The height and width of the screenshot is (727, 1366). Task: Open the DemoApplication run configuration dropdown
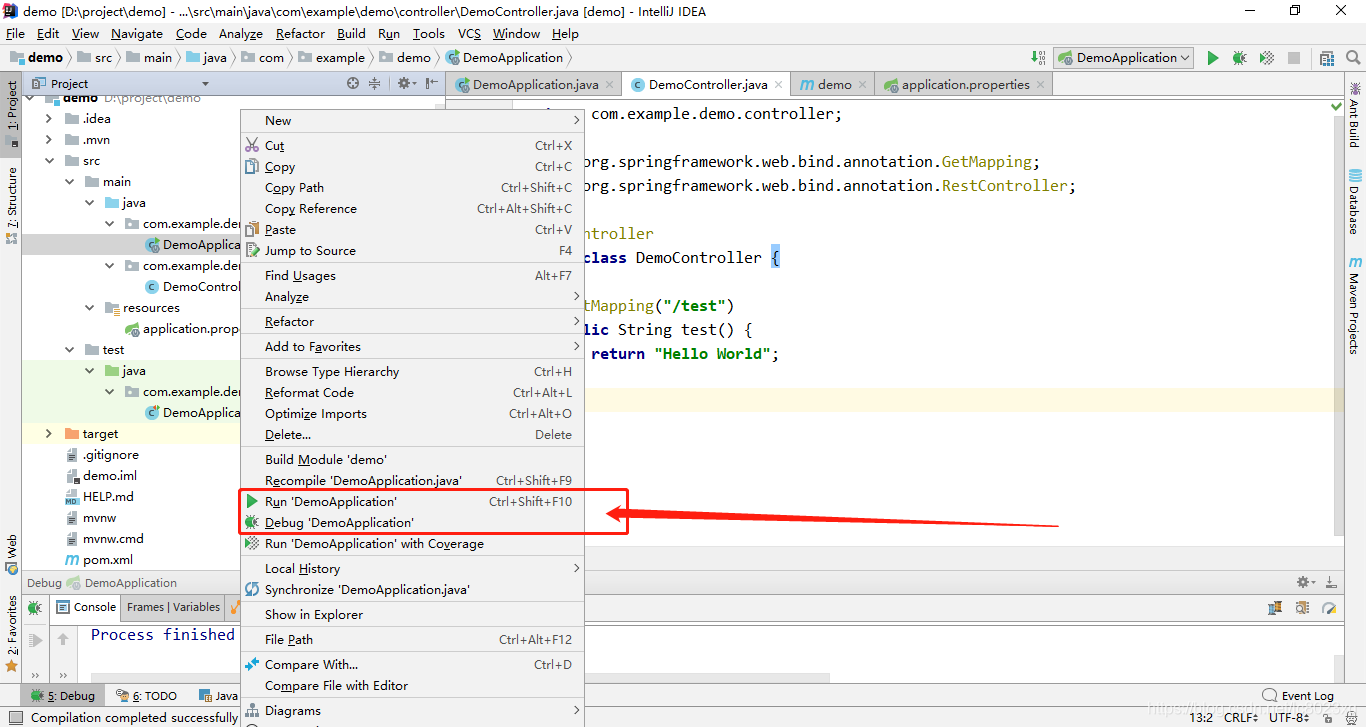(1124, 58)
